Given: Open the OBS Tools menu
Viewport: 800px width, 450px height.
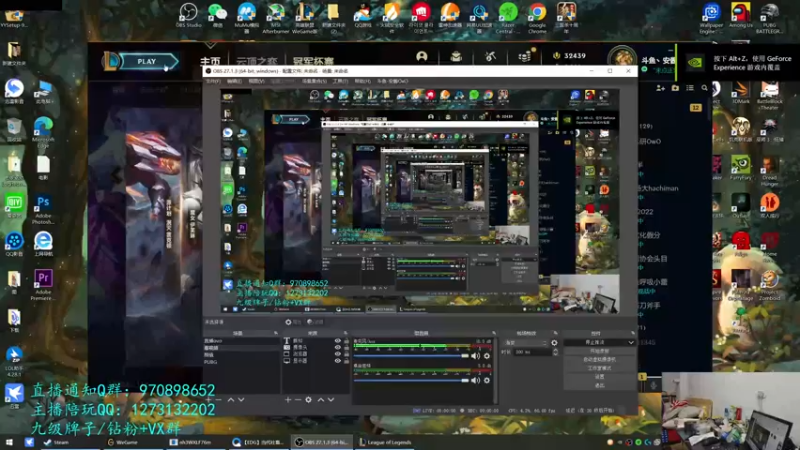Looking at the screenshot, I should tap(340, 81).
